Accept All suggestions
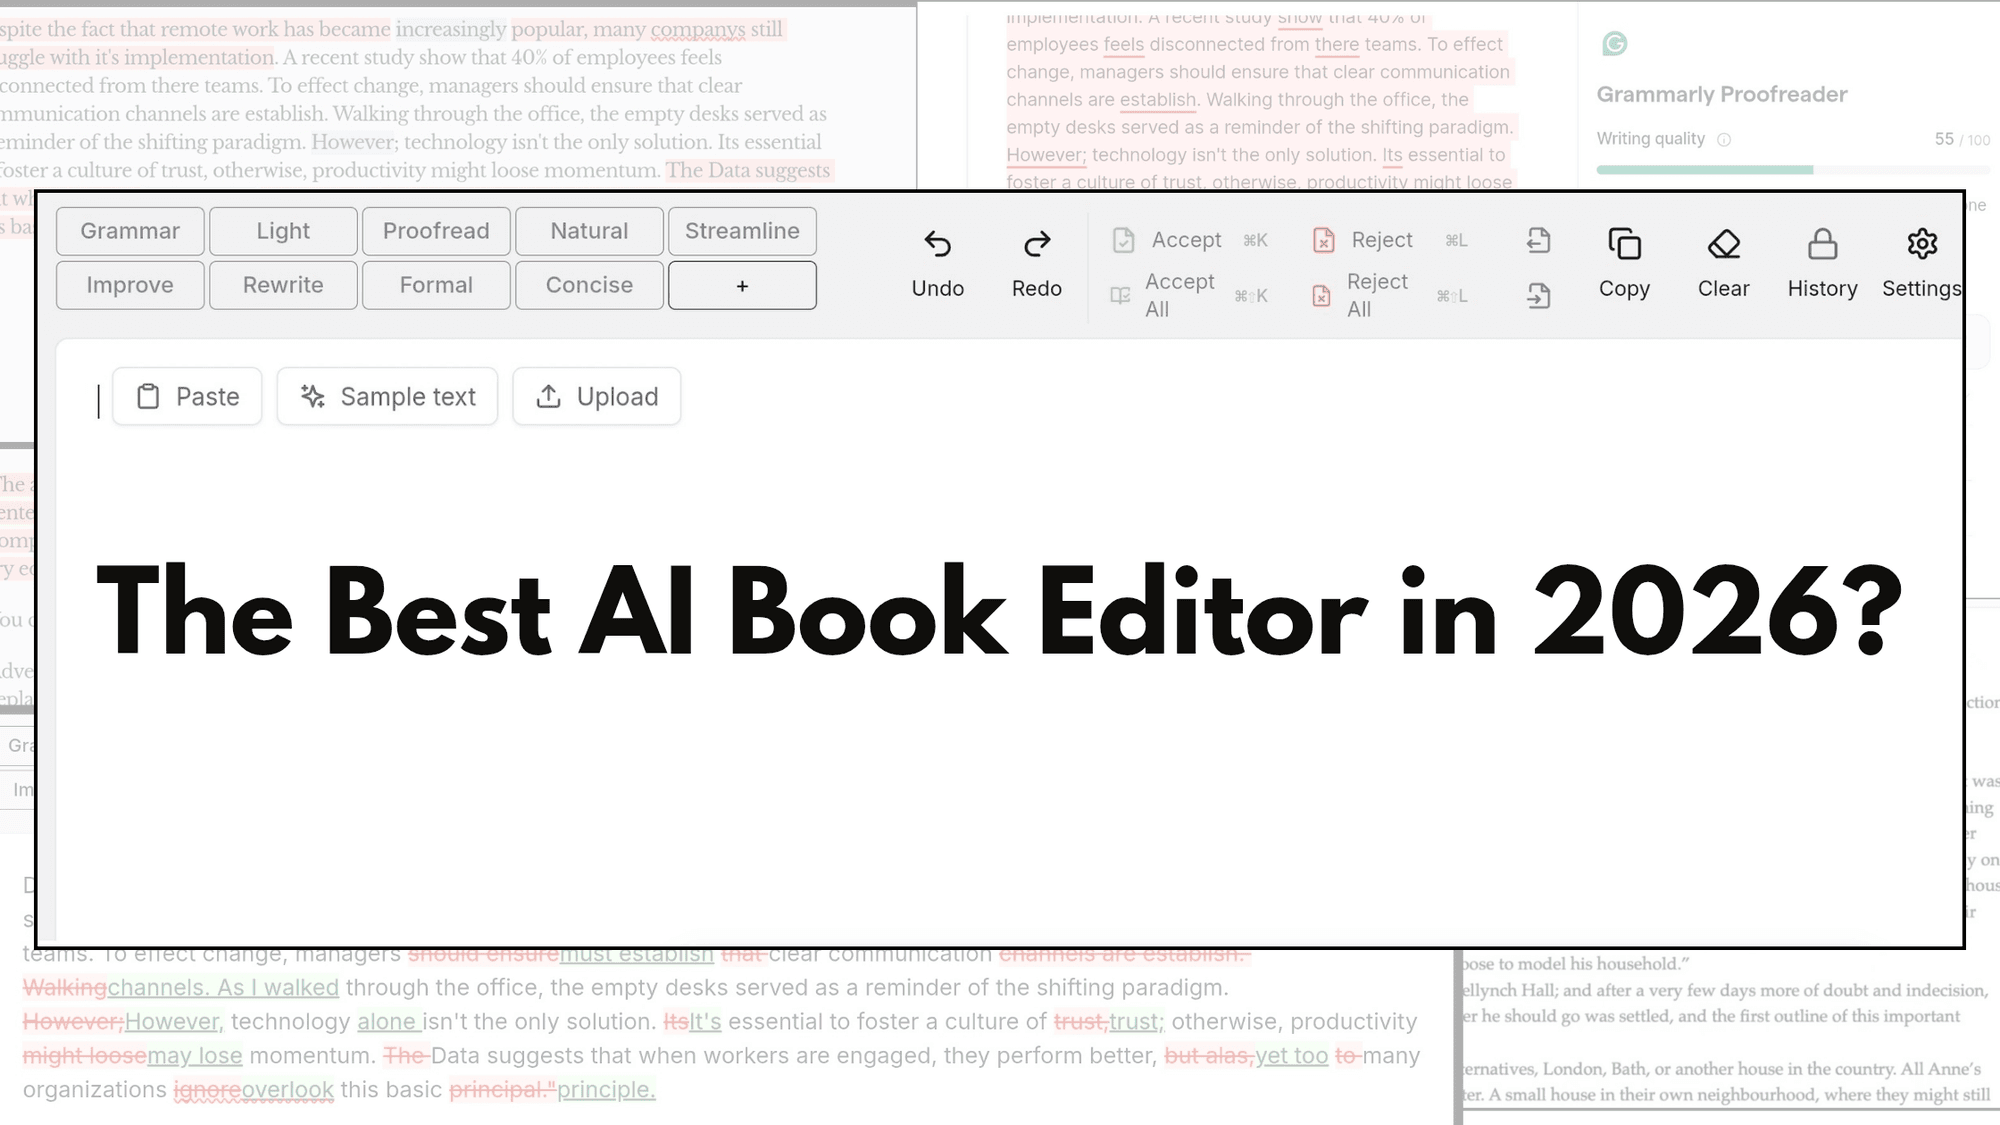The image size is (2000, 1125). coord(1188,295)
